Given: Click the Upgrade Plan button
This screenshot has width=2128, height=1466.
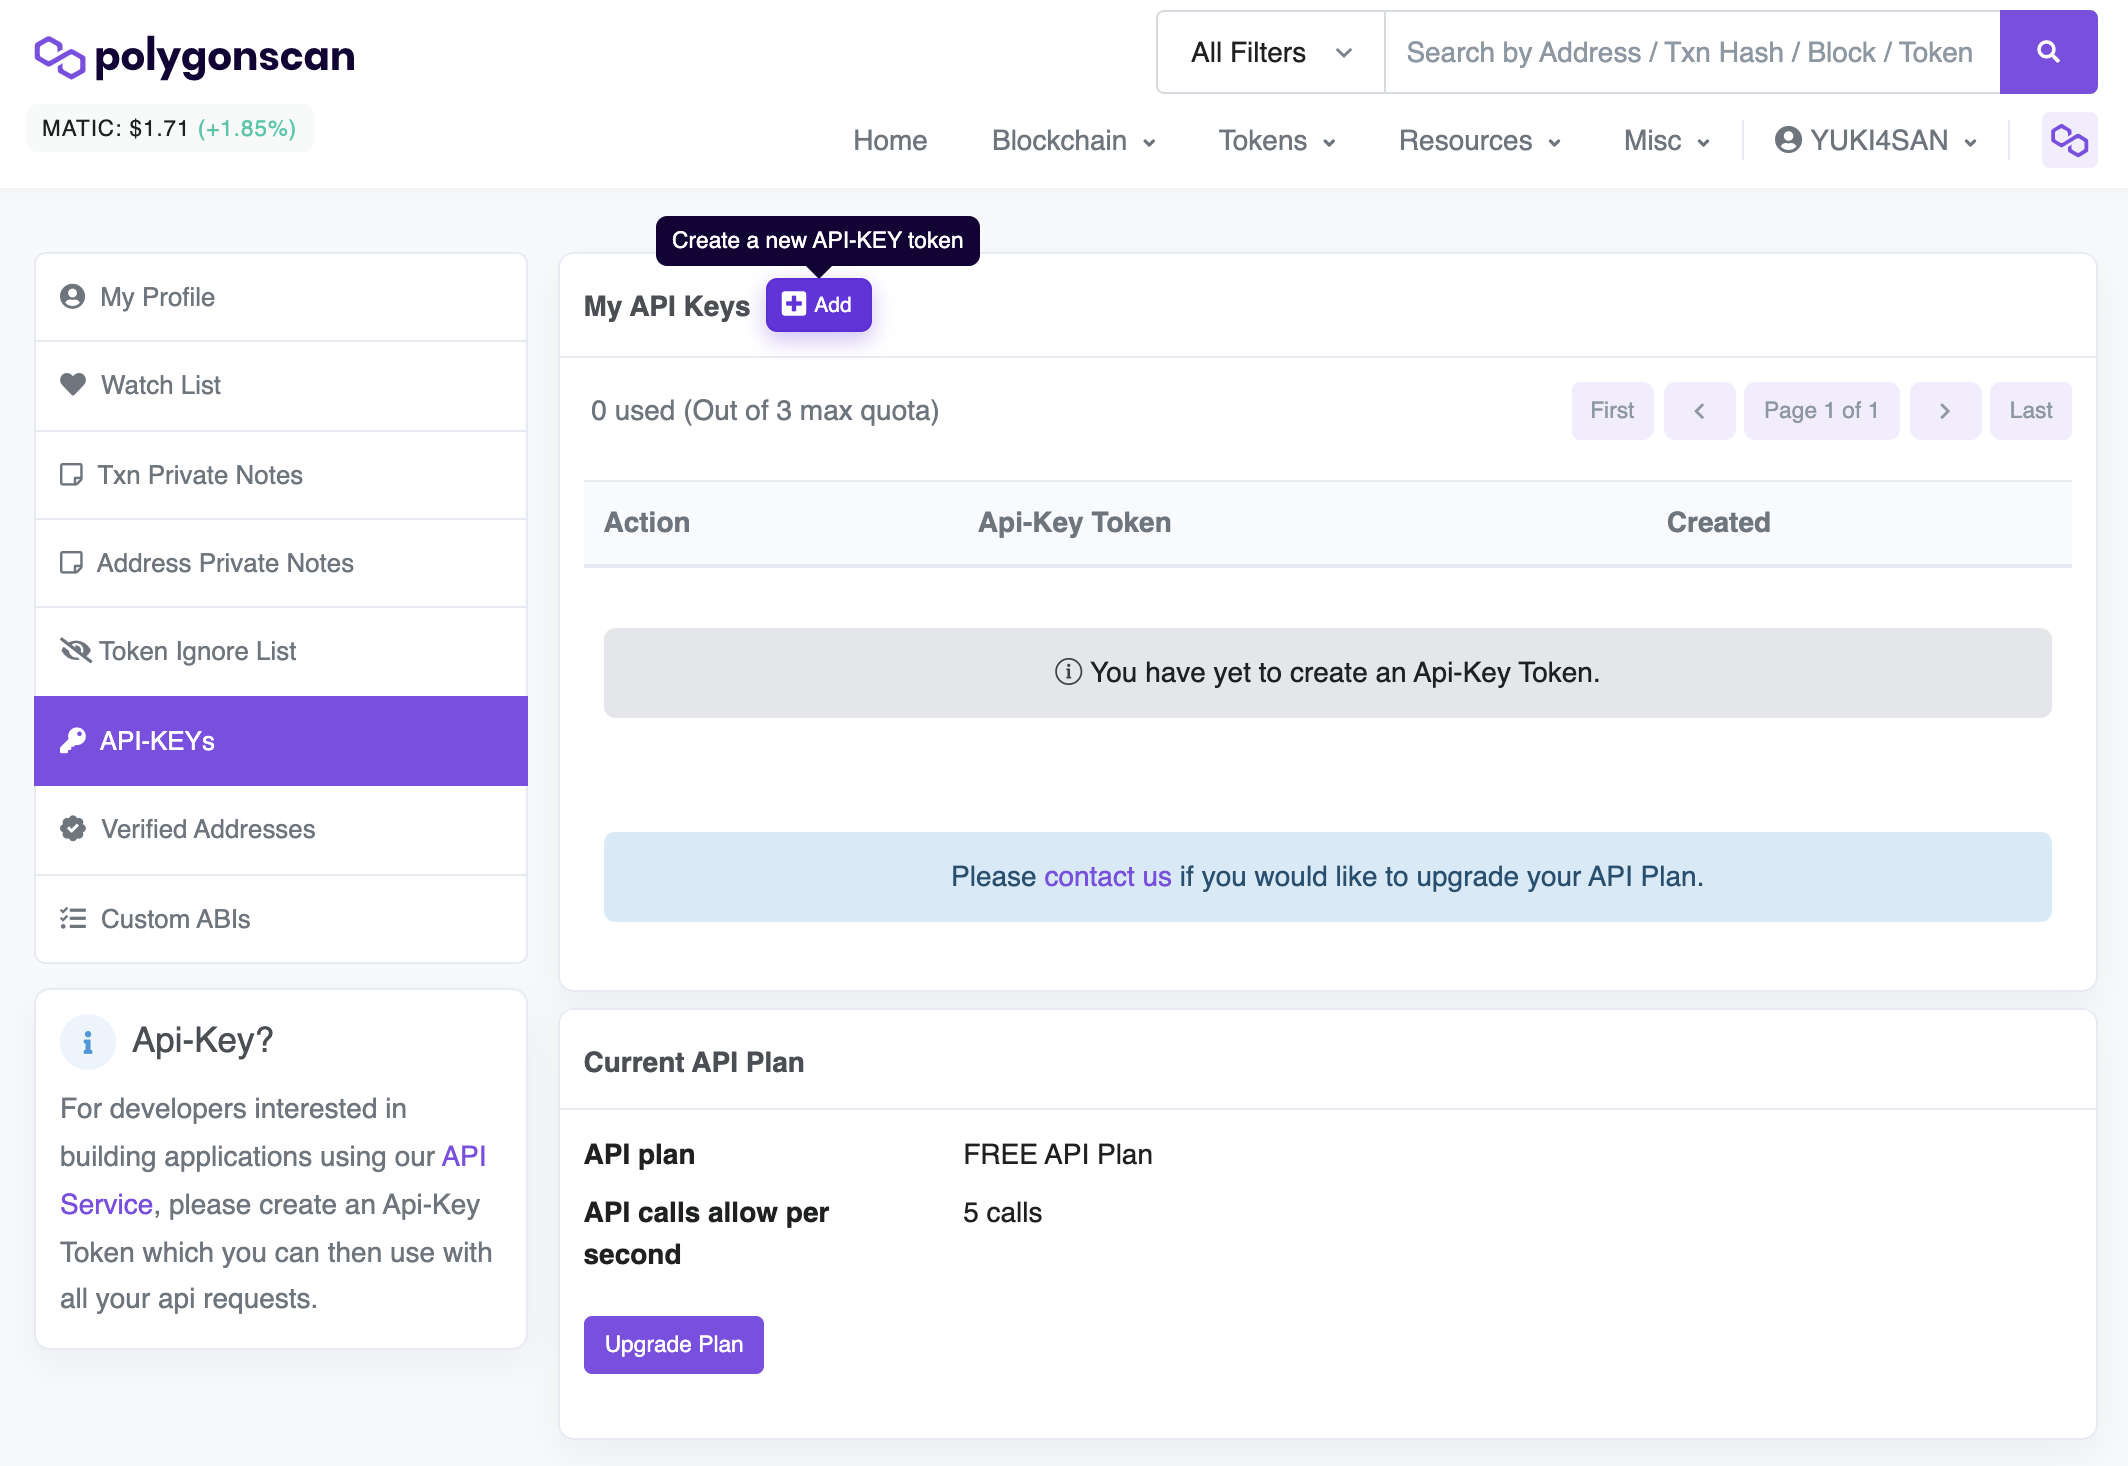Looking at the screenshot, I should 674,1345.
